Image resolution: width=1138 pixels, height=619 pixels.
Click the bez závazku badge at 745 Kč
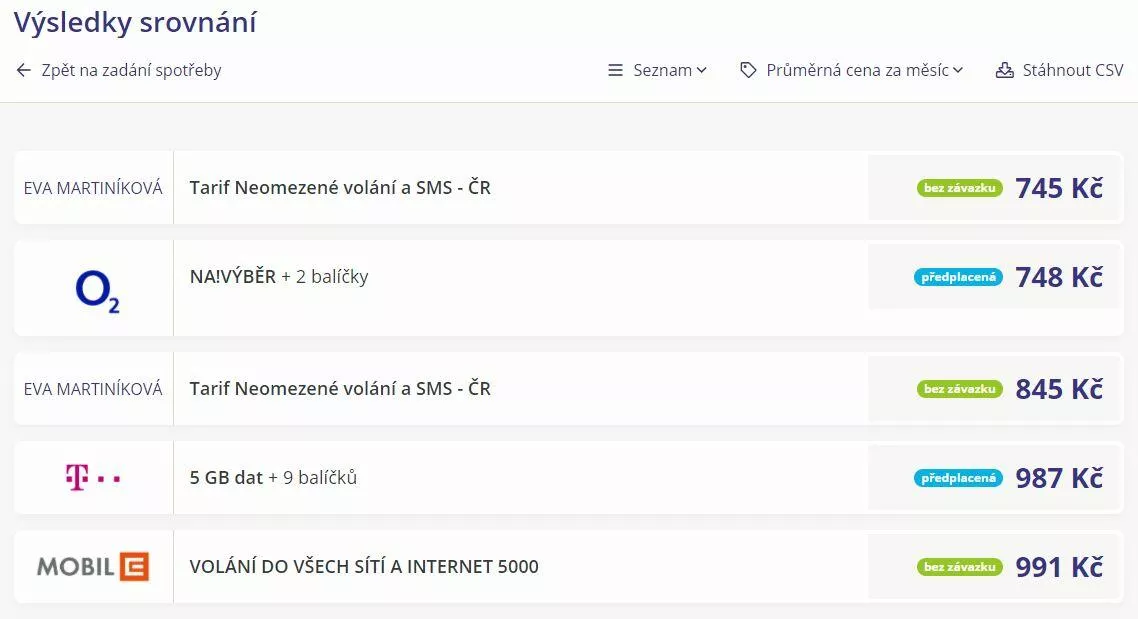tap(959, 188)
